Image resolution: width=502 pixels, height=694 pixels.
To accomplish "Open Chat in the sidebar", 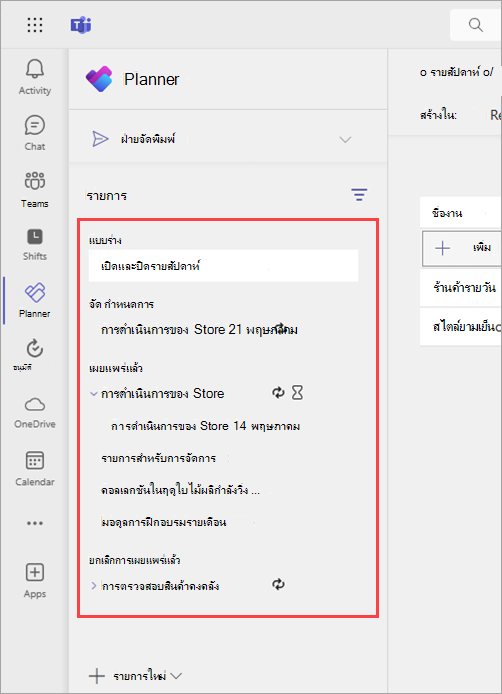I will tap(35, 133).
